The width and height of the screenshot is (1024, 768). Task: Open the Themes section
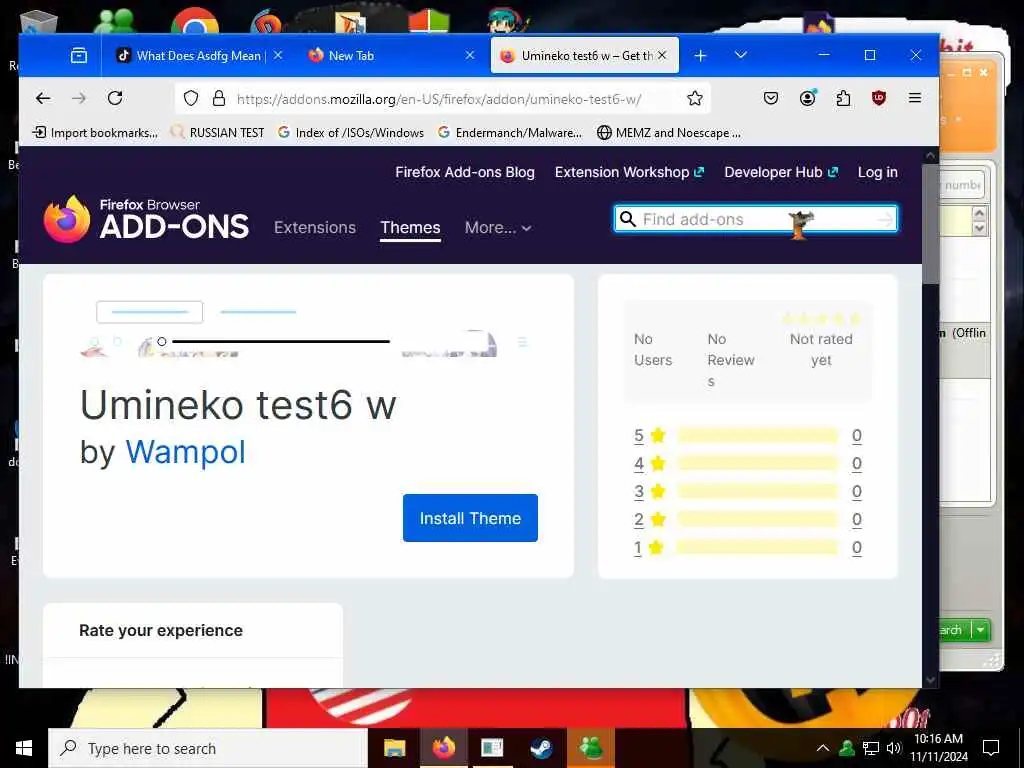pos(410,227)
